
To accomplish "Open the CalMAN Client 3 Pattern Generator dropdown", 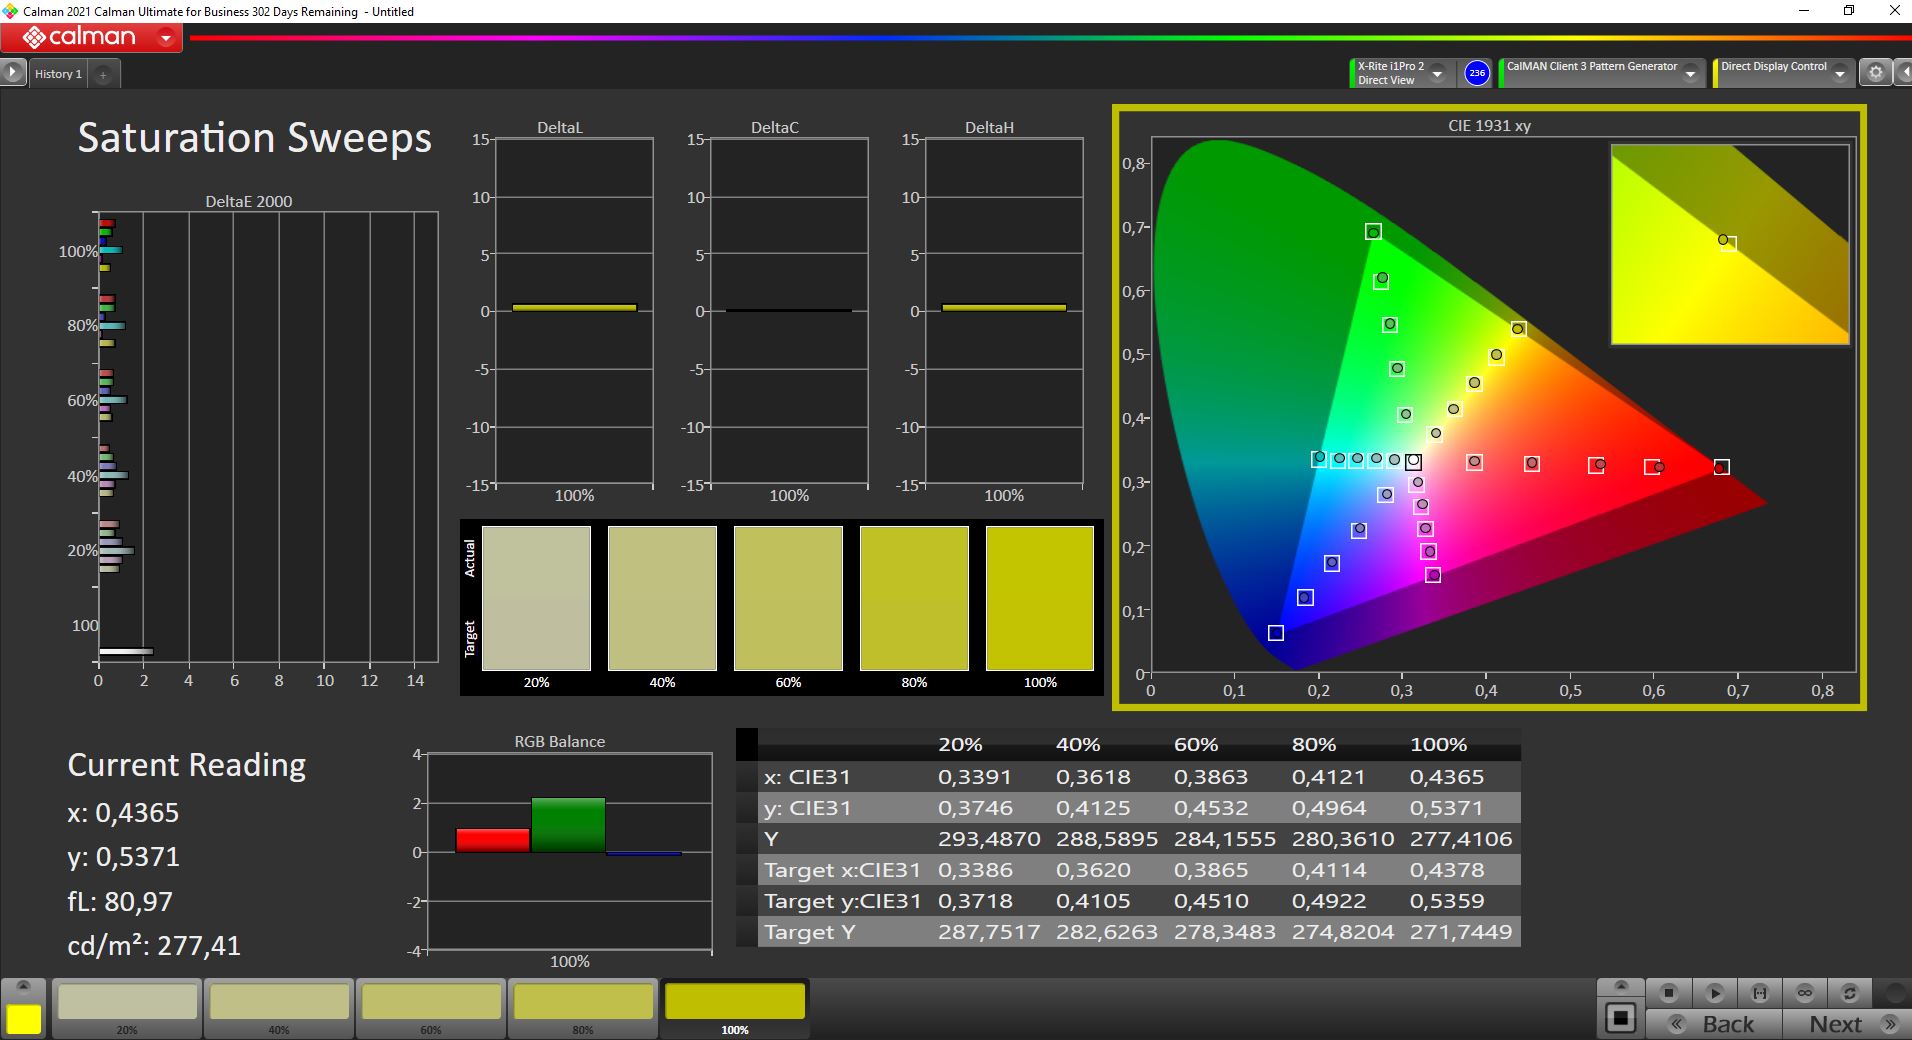I will pyautogui.click(x=1690, y=74).
